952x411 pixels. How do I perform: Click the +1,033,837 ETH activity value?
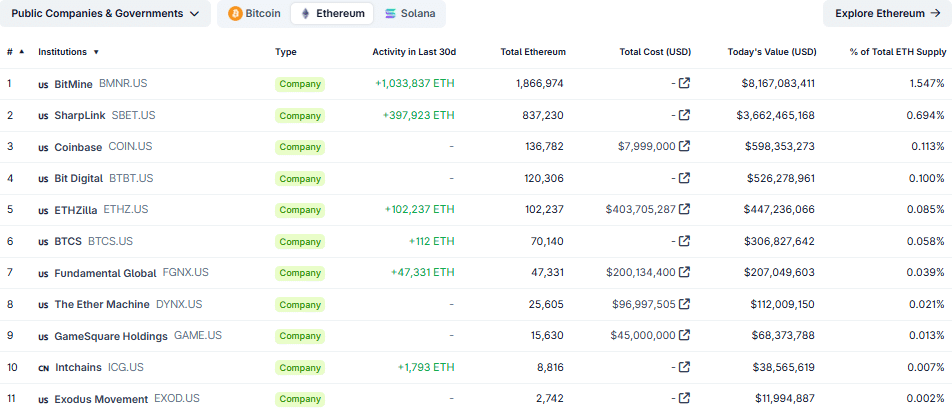click(x=415, y=83)
